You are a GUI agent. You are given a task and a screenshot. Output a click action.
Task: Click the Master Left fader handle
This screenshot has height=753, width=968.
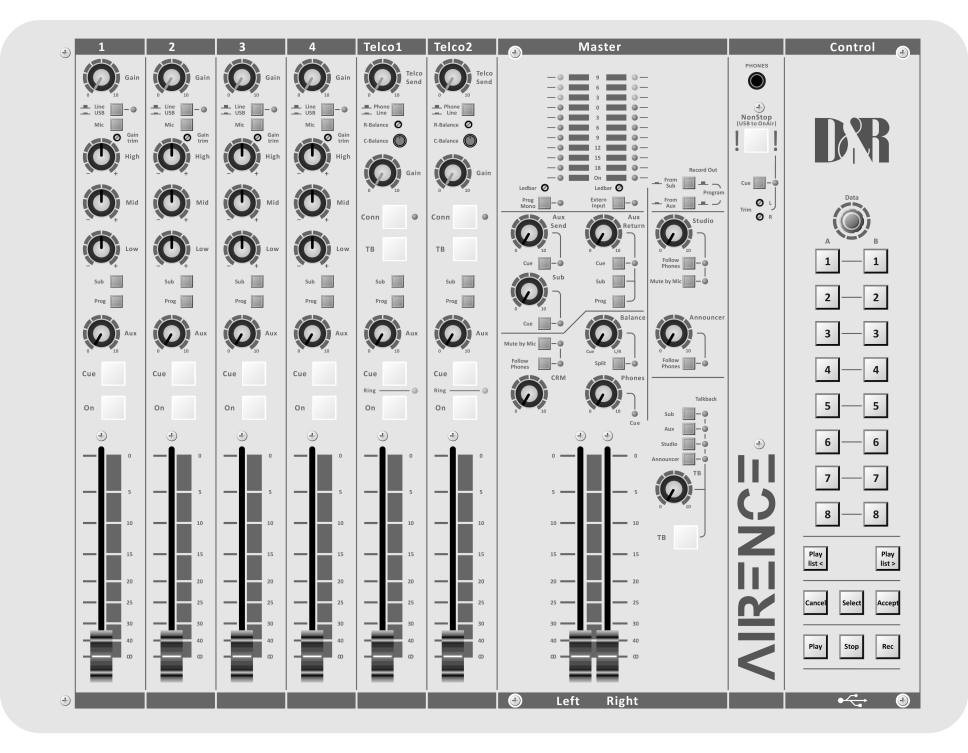[580, 655]
